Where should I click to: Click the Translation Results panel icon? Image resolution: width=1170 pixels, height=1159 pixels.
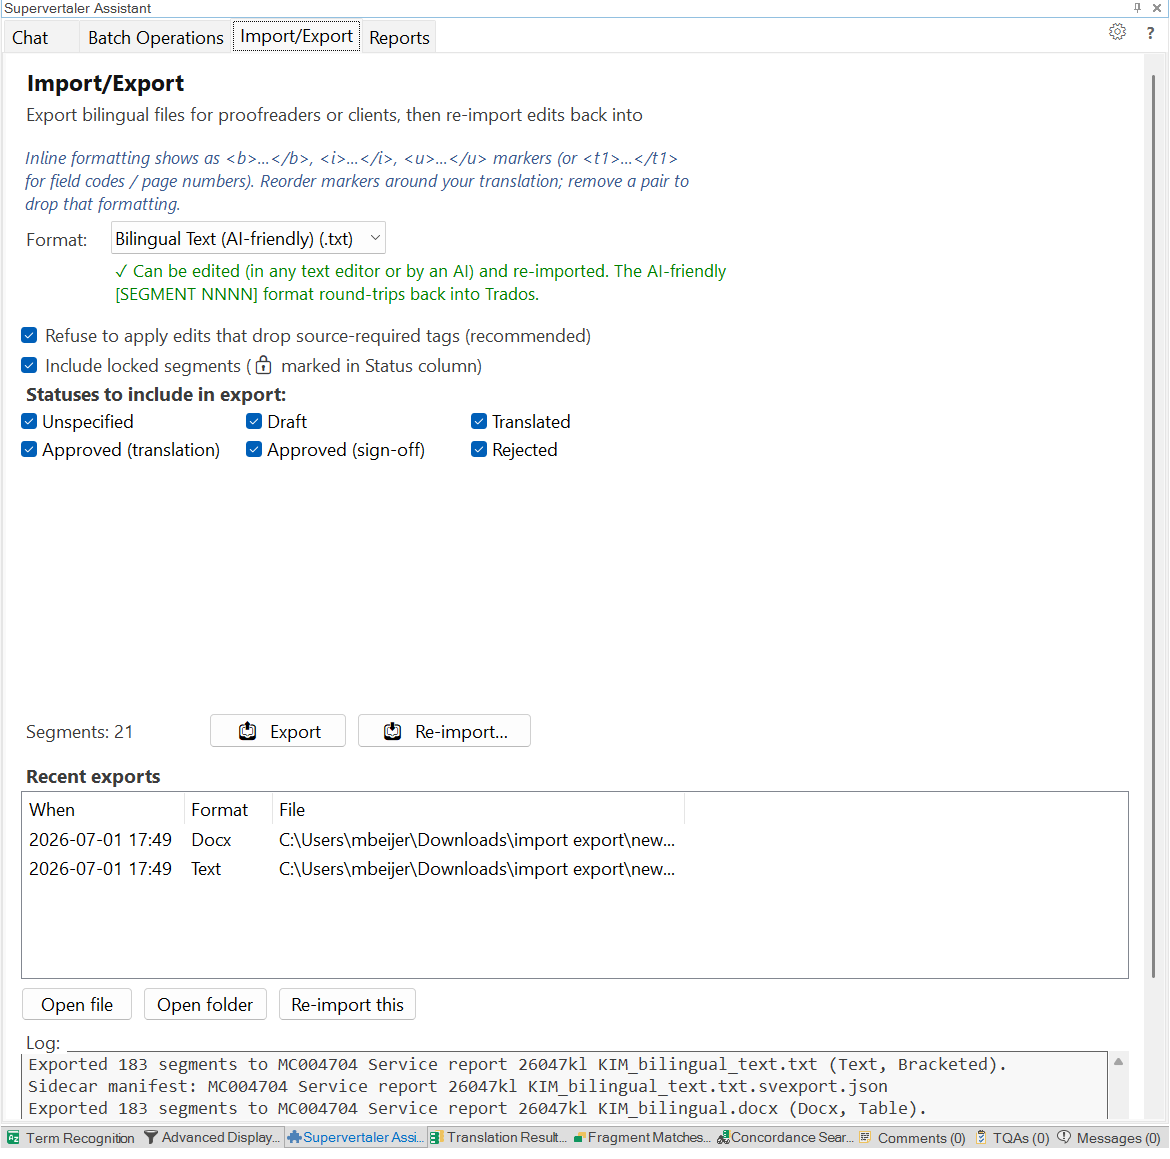(437, 1137)
